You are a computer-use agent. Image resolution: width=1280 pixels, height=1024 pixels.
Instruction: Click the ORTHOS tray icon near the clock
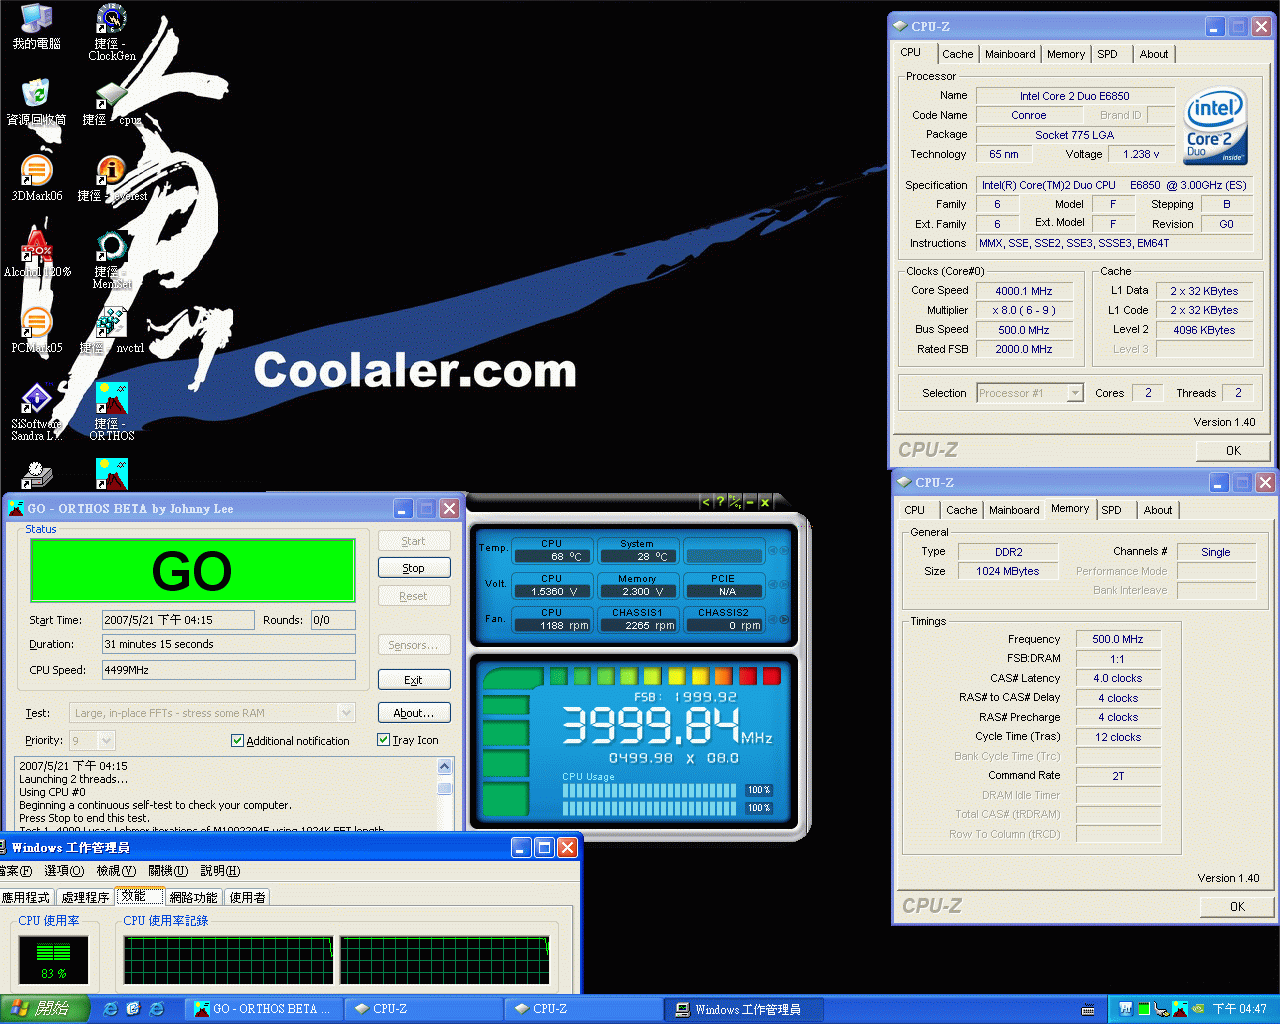(x=1180, y=1009)
